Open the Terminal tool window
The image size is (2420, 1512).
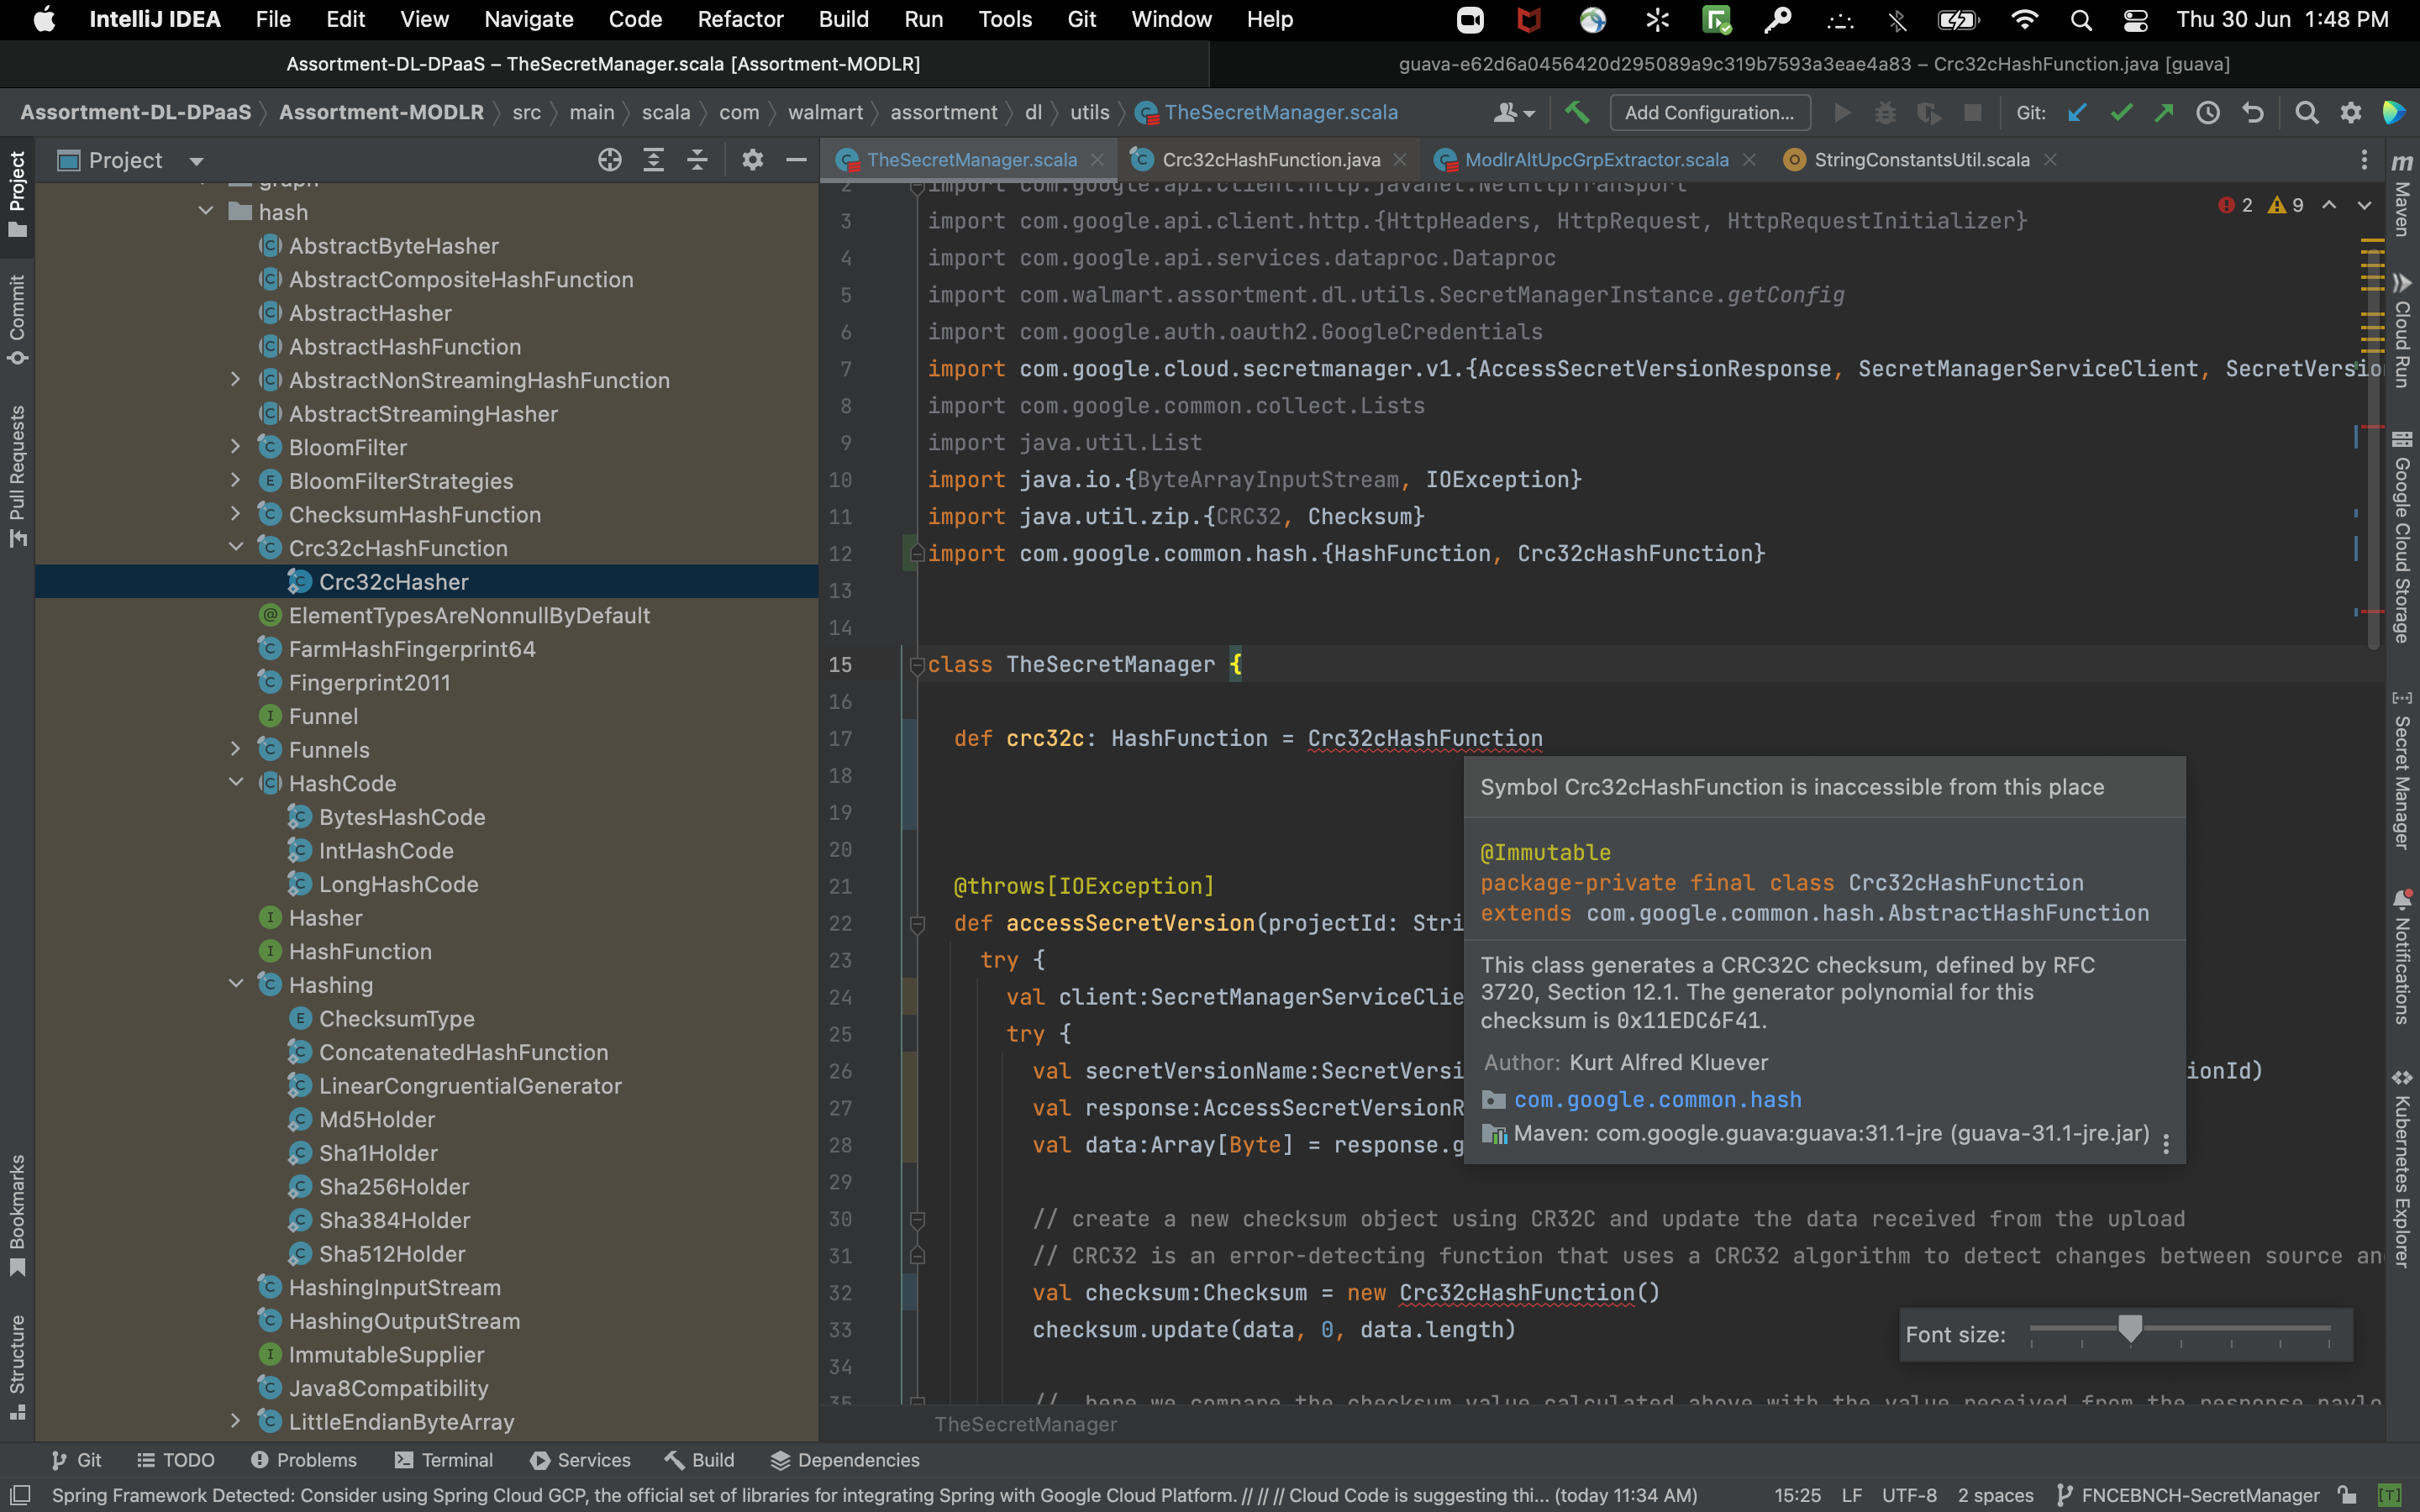pyautogui.click(x=456, y=1460)
